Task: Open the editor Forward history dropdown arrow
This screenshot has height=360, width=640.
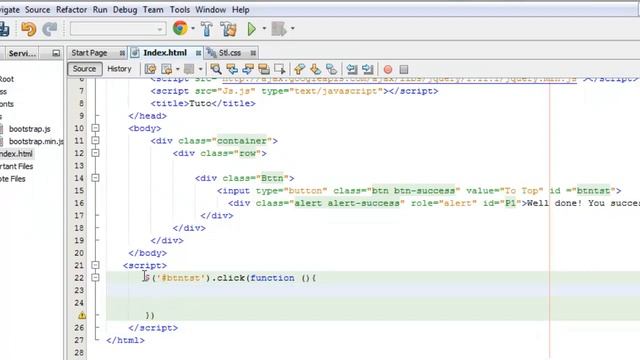Action: click(x=200, y=69)
